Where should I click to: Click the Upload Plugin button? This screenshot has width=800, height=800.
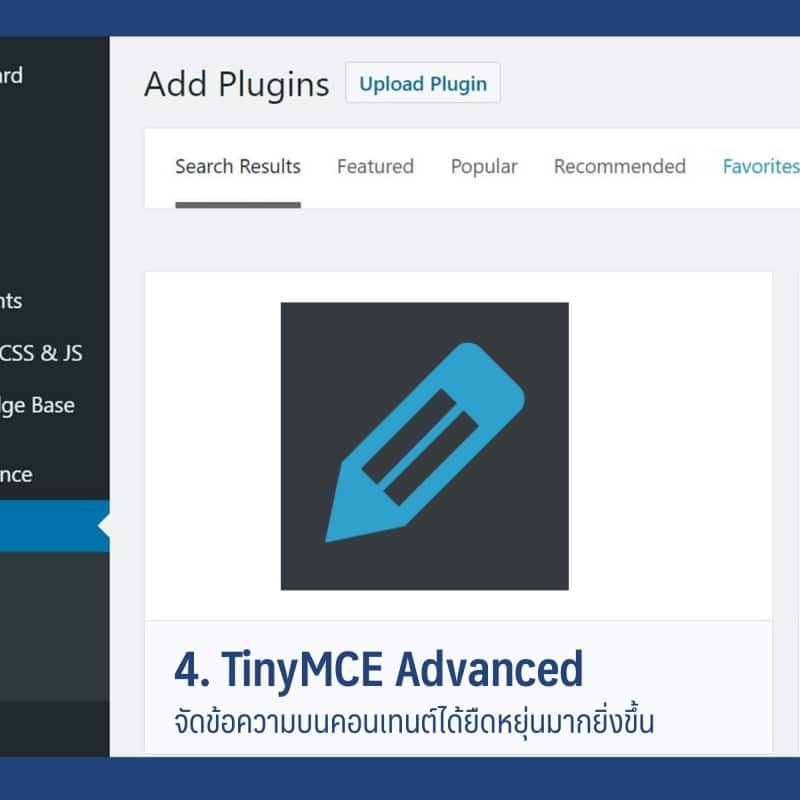[x=422, y=83]
